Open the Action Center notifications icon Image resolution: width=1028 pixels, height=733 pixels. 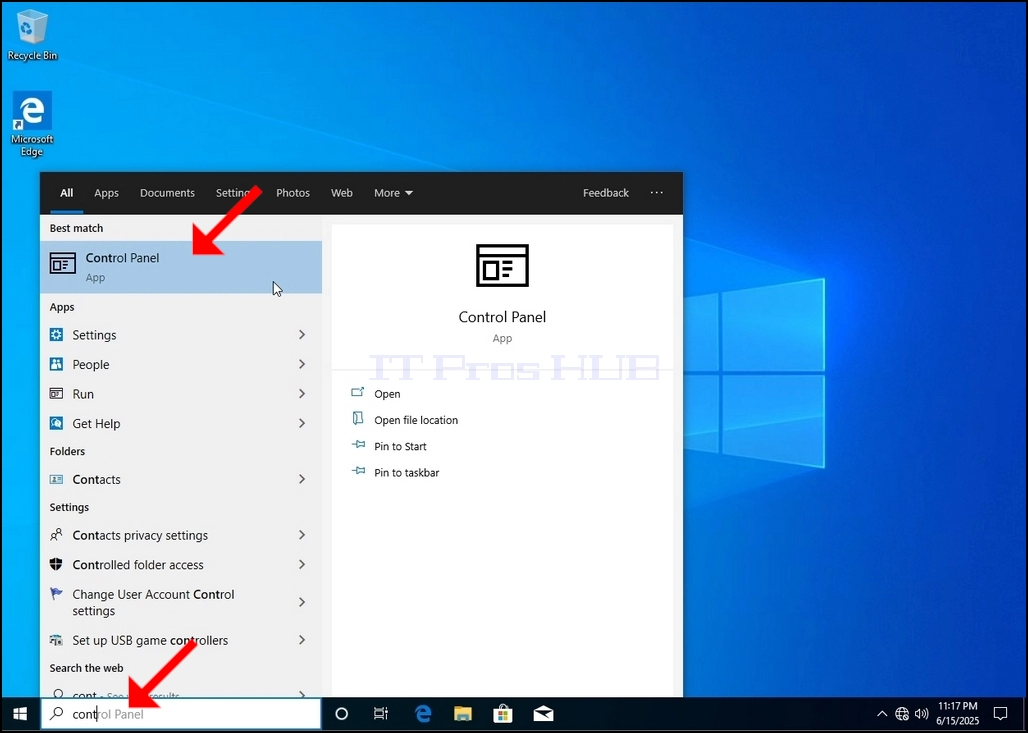tap(1000, 714)
